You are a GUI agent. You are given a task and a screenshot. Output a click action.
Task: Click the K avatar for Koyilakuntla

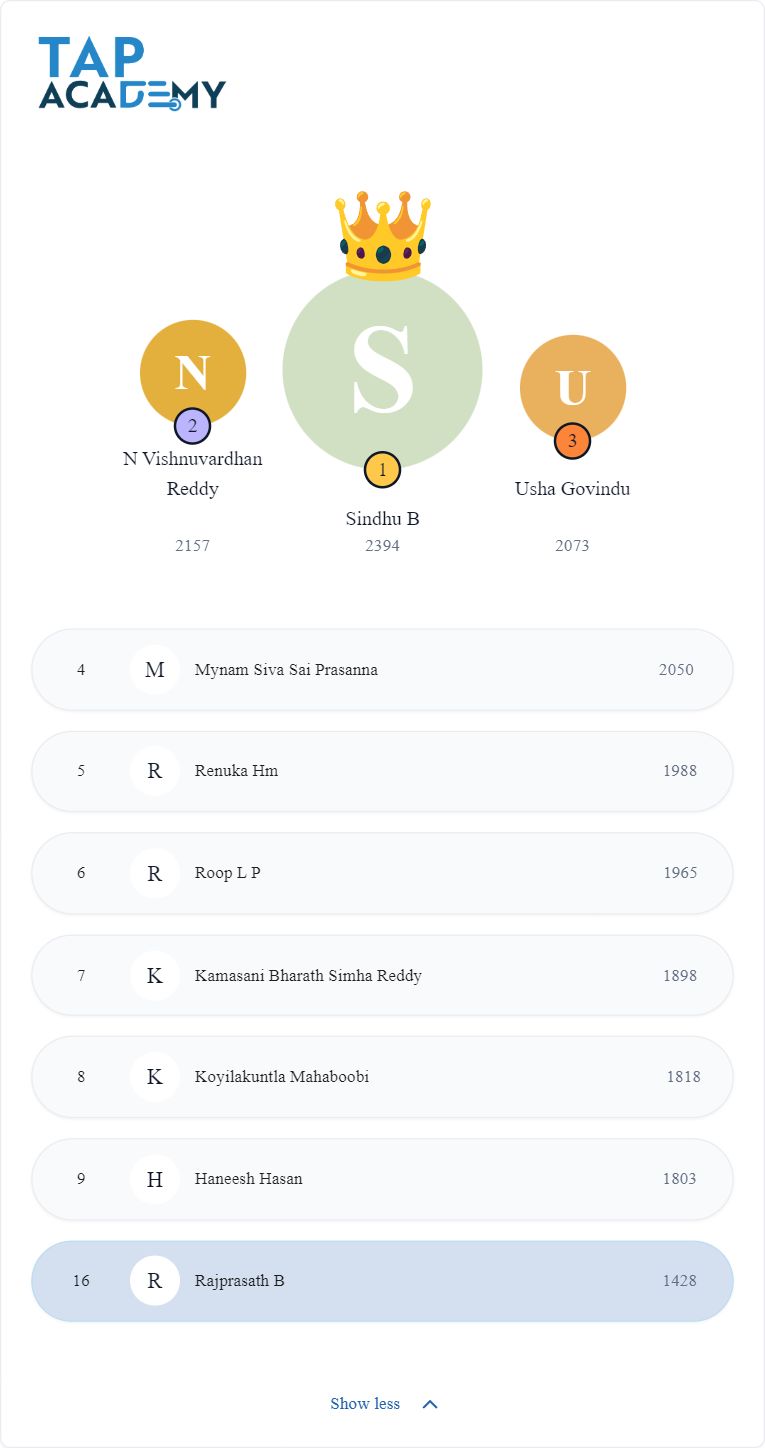pyautogui.click(x=155, y=1077)
